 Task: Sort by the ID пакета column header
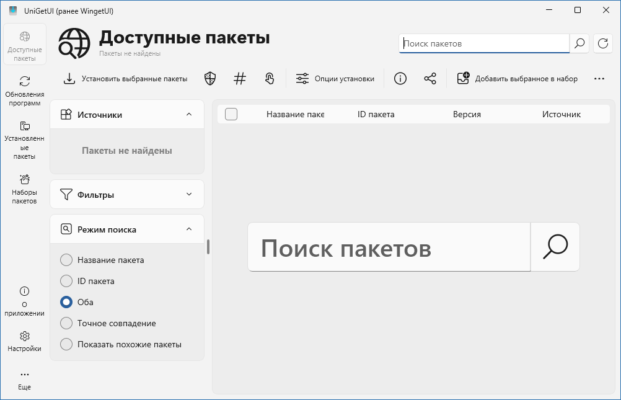(x=376, y=114)
